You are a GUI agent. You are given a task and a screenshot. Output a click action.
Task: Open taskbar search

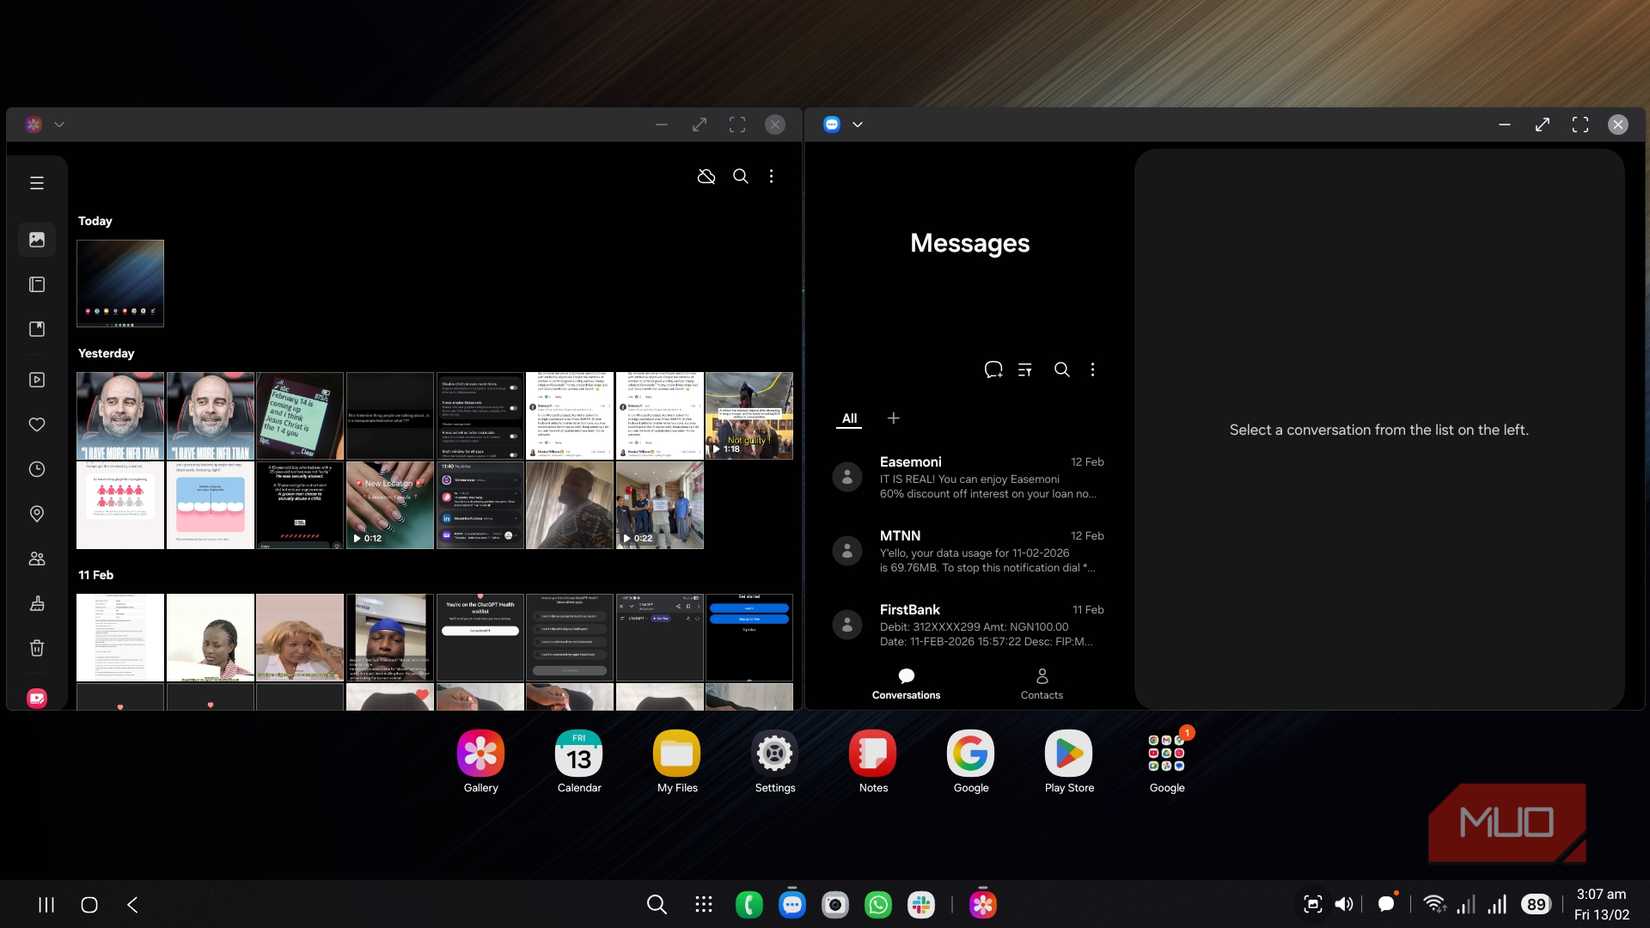[x=657, y=905]
